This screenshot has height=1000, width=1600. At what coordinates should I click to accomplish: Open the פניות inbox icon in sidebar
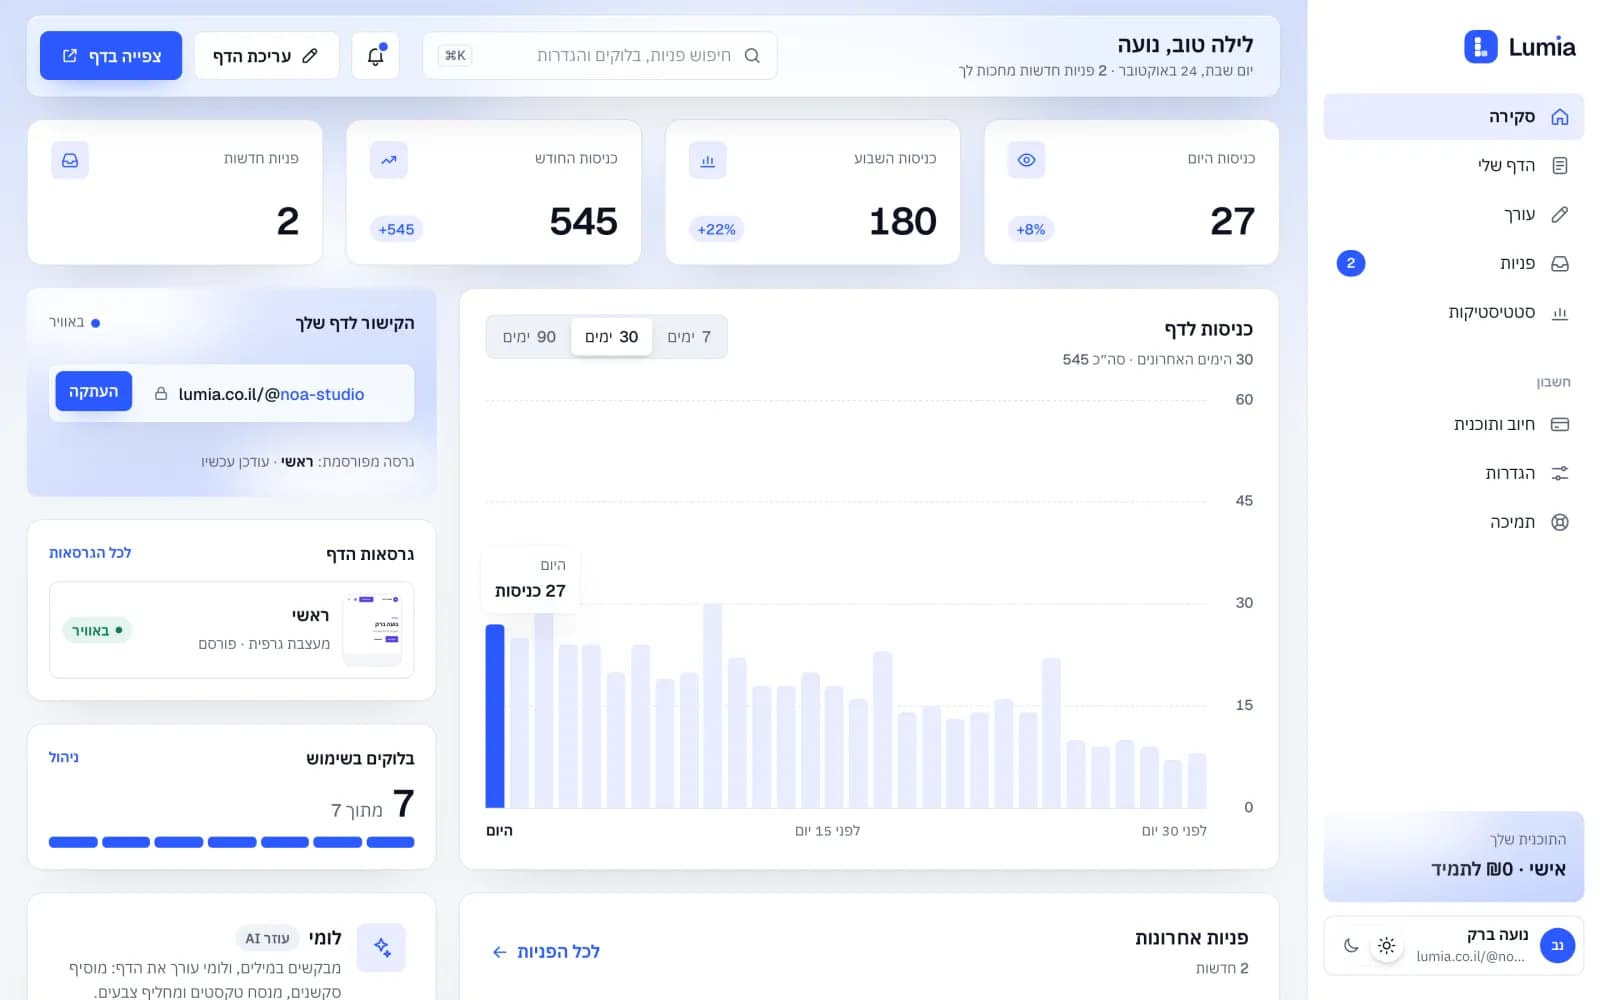pyautogui.click(x=1559, y=264)
